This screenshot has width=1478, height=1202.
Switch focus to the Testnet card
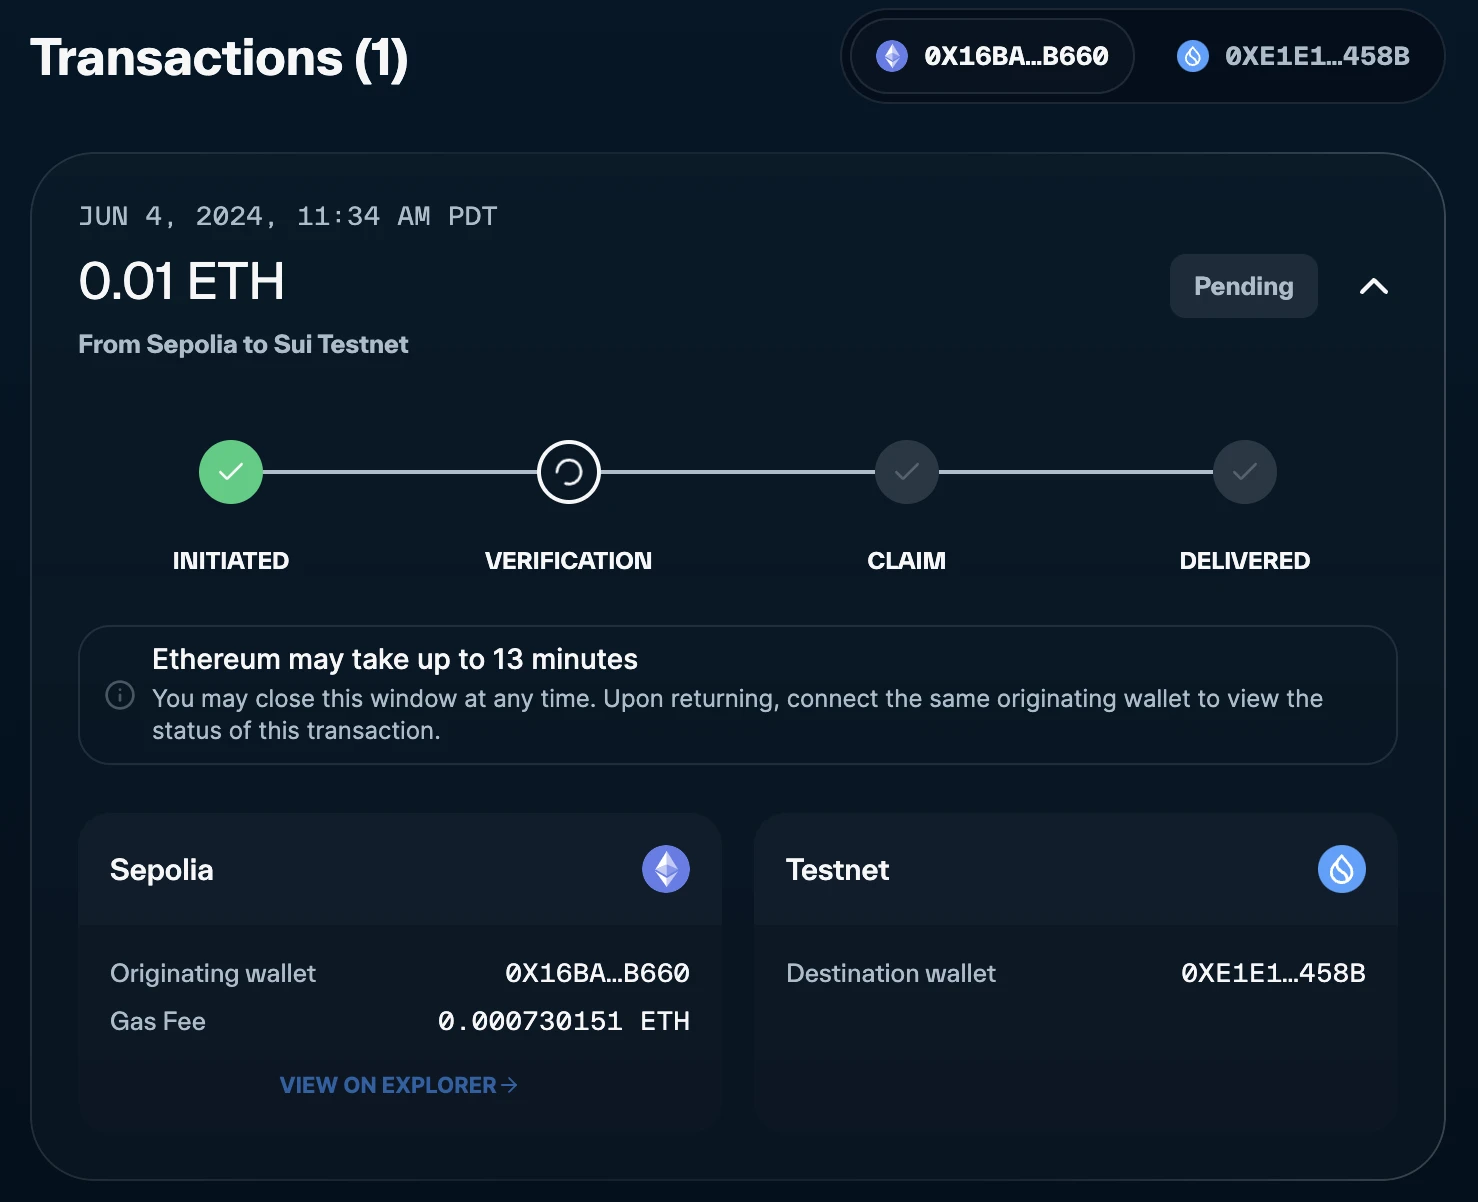[x=837, y=869]
